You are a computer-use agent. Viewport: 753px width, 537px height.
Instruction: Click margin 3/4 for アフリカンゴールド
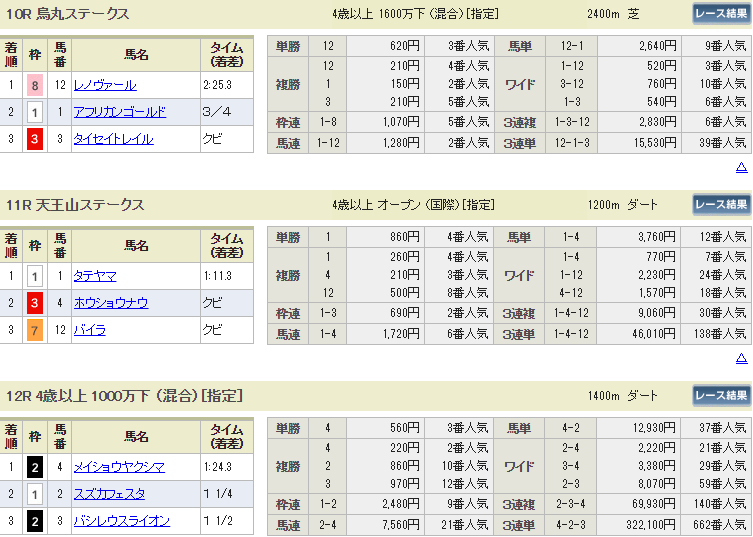(217, 112)
